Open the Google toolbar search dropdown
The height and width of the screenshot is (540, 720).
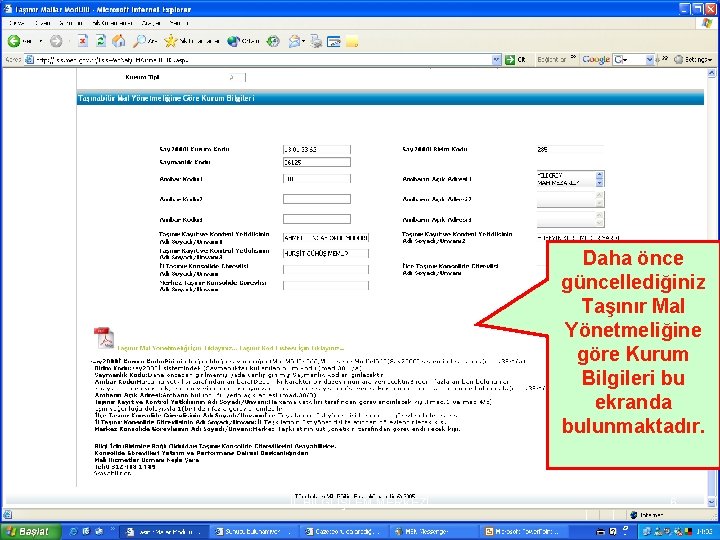[x=650, y=60]
